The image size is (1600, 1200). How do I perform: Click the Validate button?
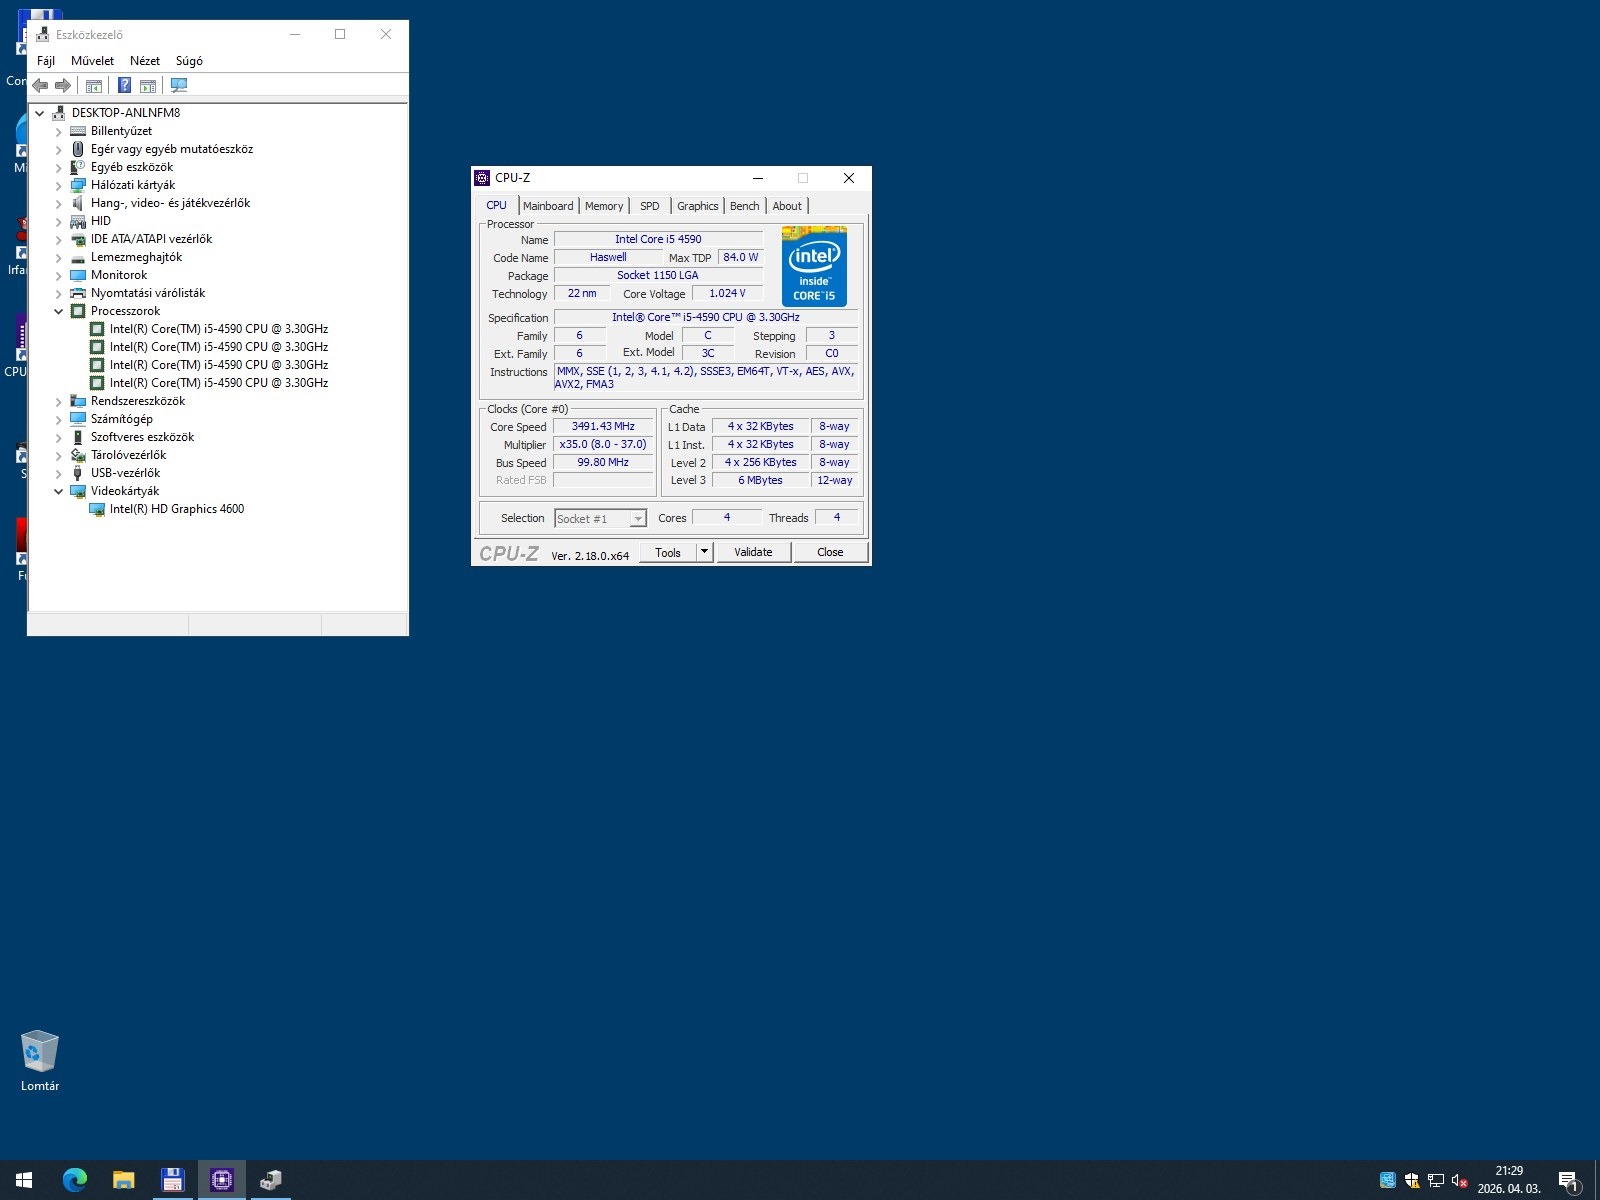pyautogui.click(x=753, y=552)
